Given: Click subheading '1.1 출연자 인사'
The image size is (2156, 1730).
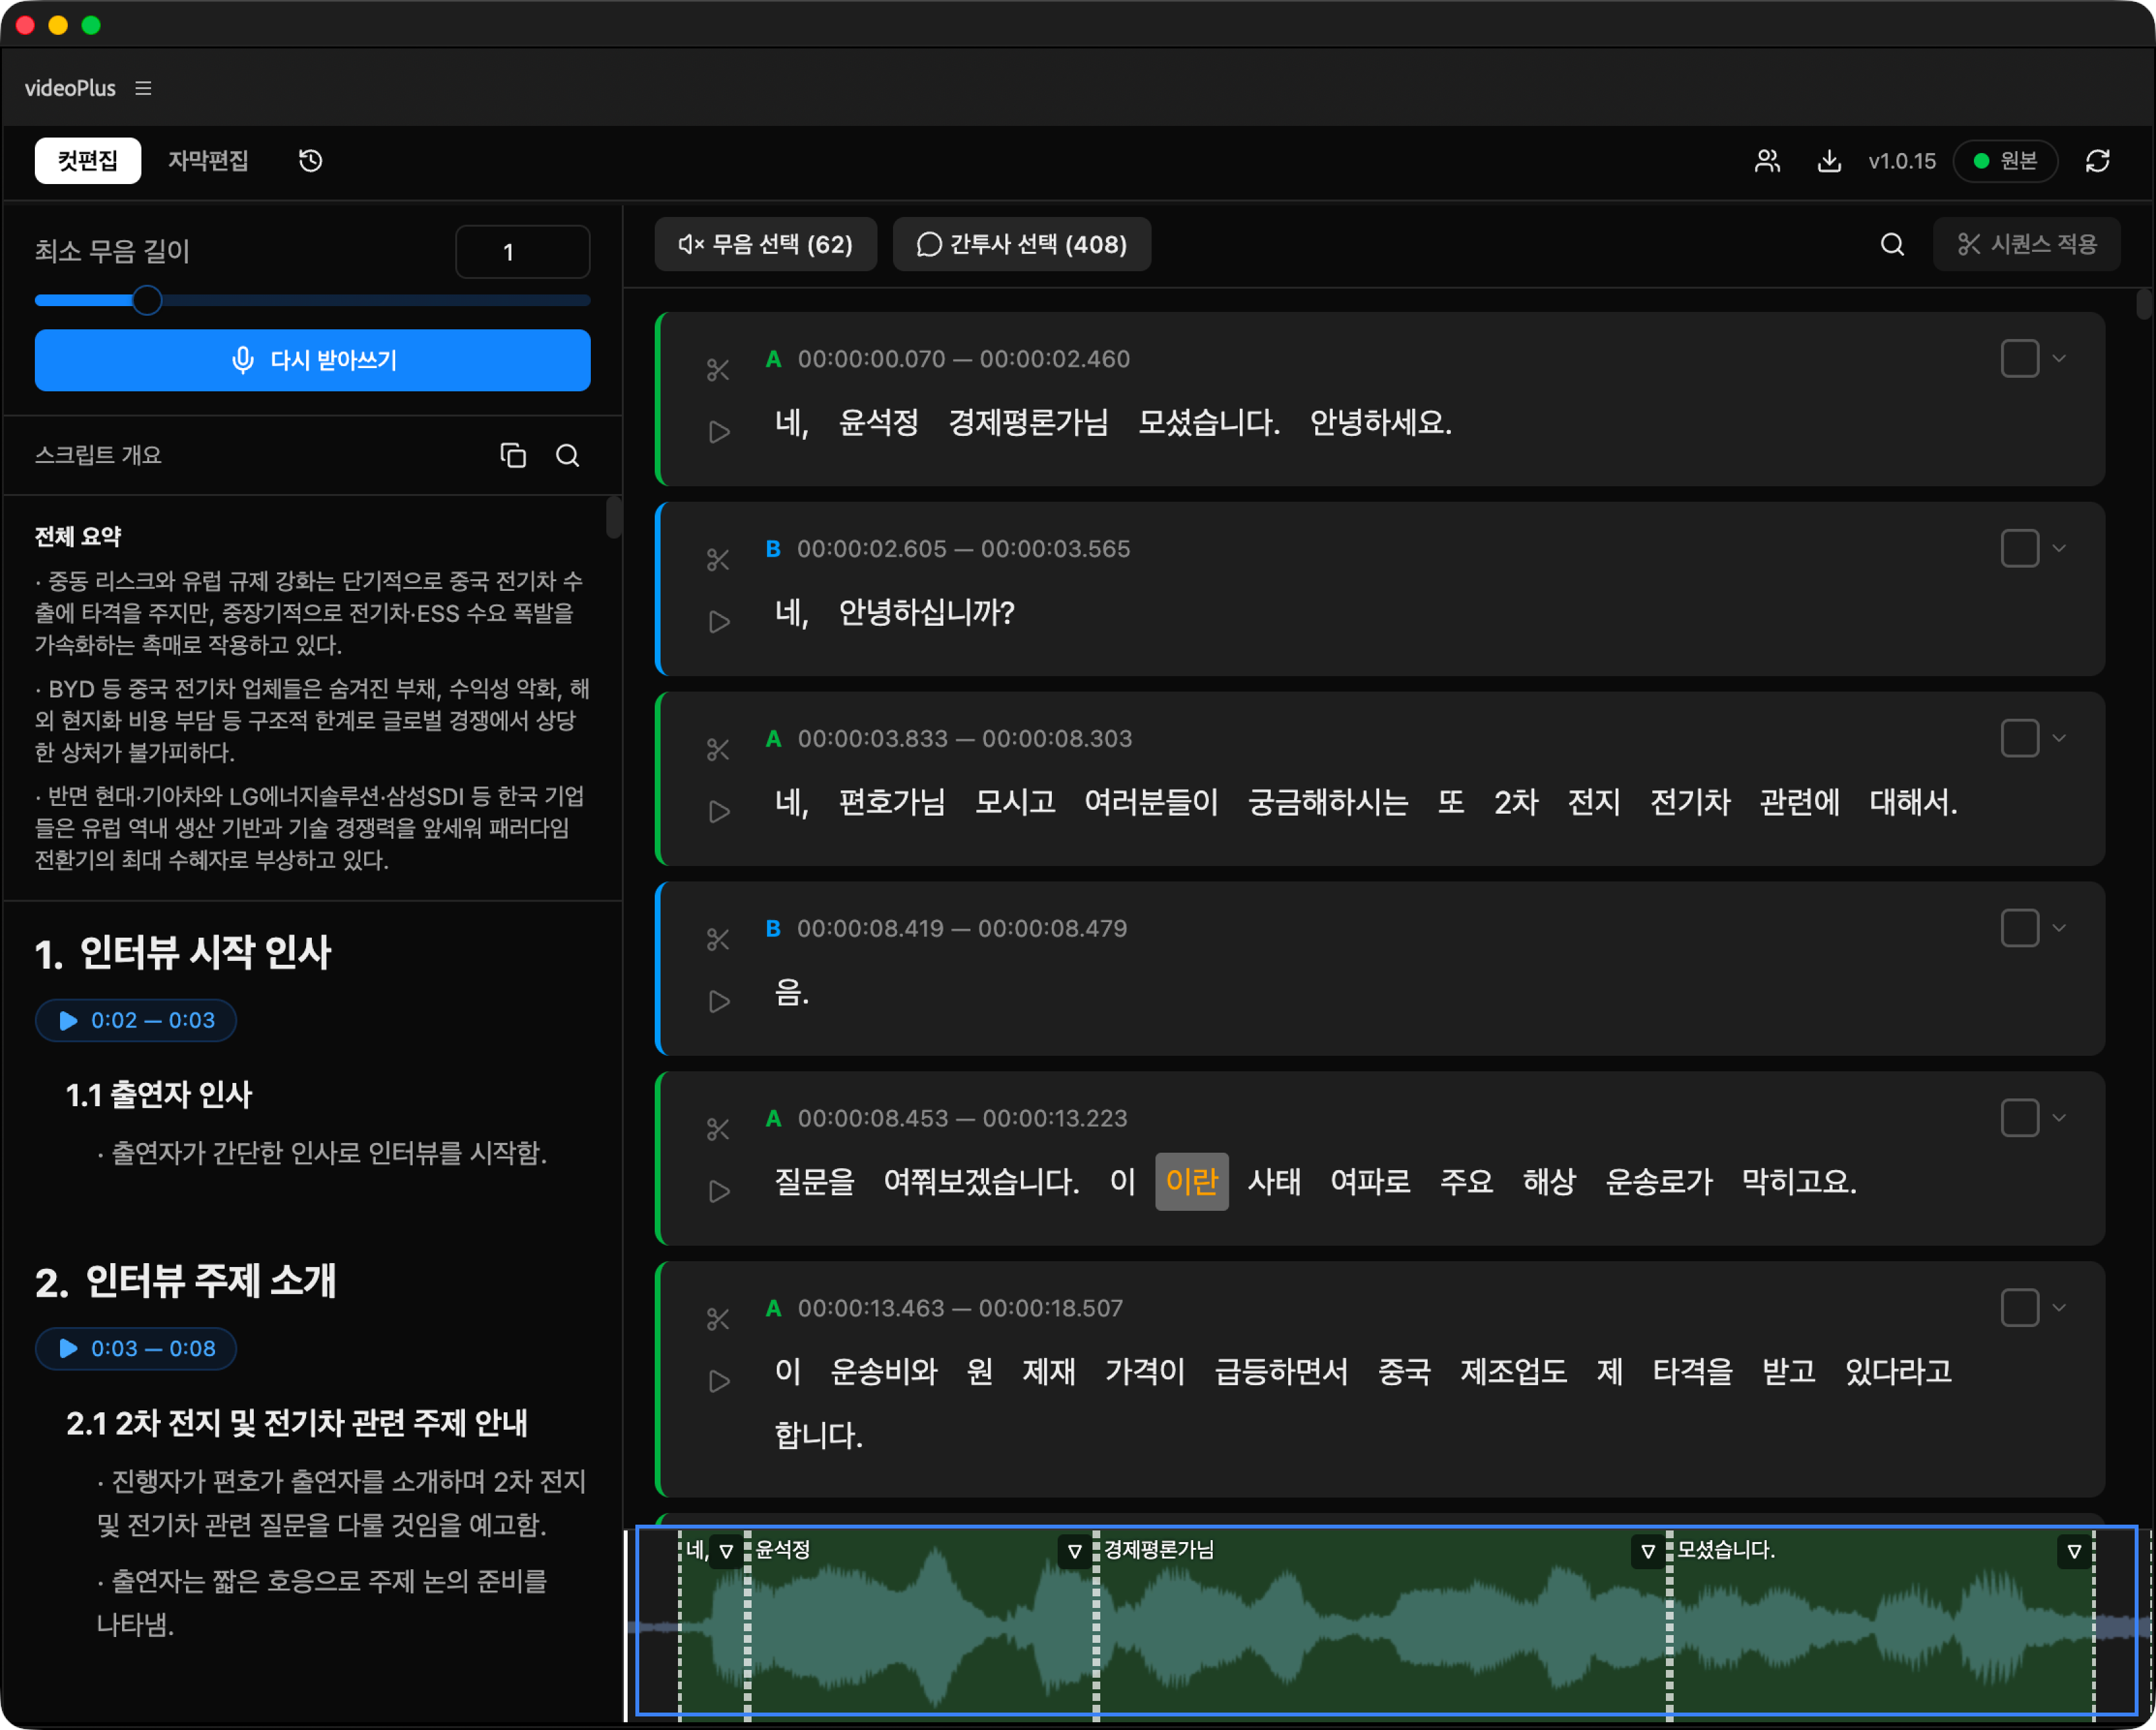Looking at the screenshot, I should click(159, 1094).
